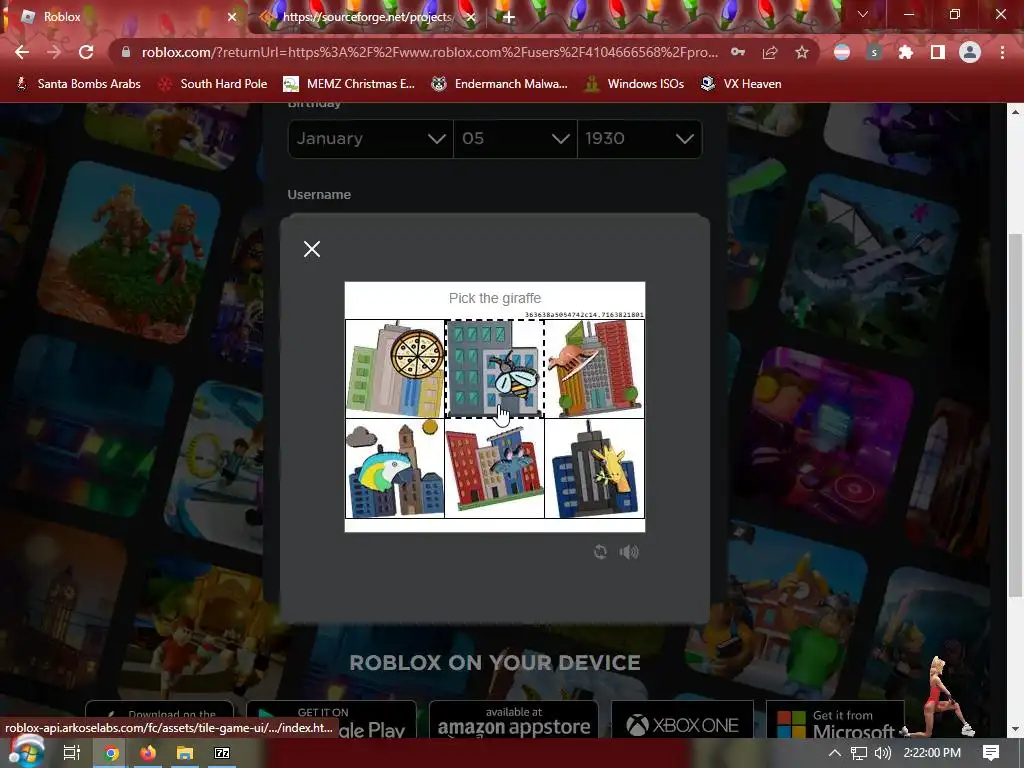Open the birthday year dropdown showing 1930
This screenshot has height=768, width=1024.
pyautogui.click(x=639, y=138)
